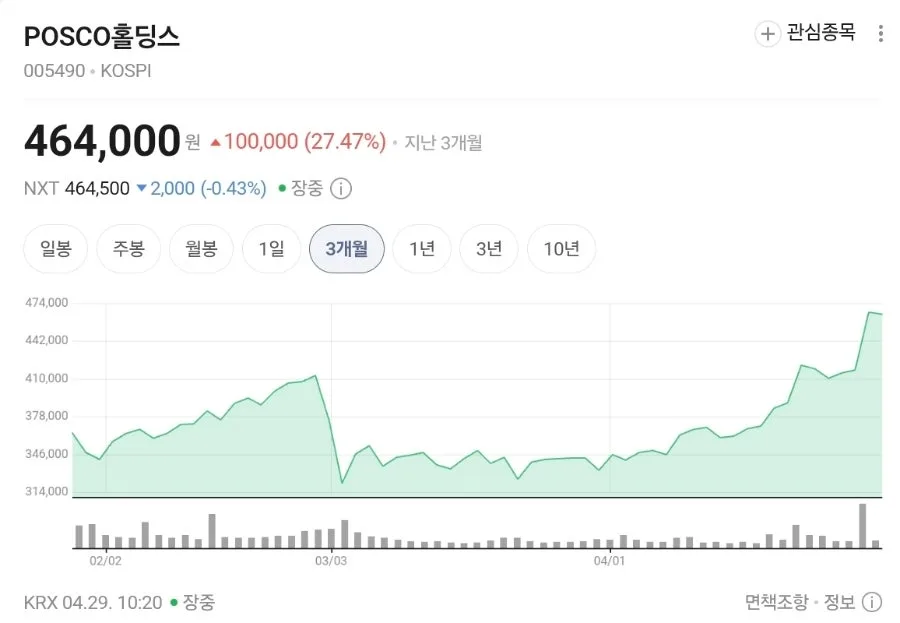Image resolution: width=900 pixels, height=623 pixels.
Task: Click the info icon next to 정보
Action: [872, 602]
